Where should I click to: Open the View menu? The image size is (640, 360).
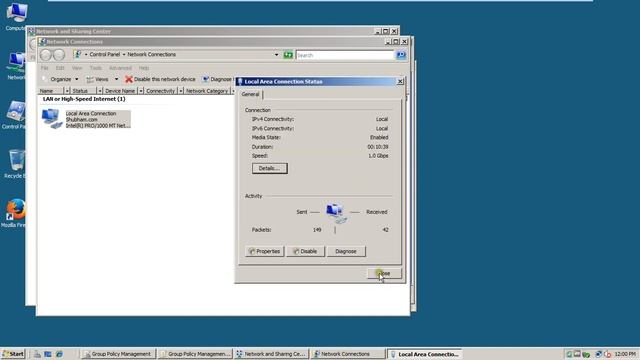click(x=77, y=68)
